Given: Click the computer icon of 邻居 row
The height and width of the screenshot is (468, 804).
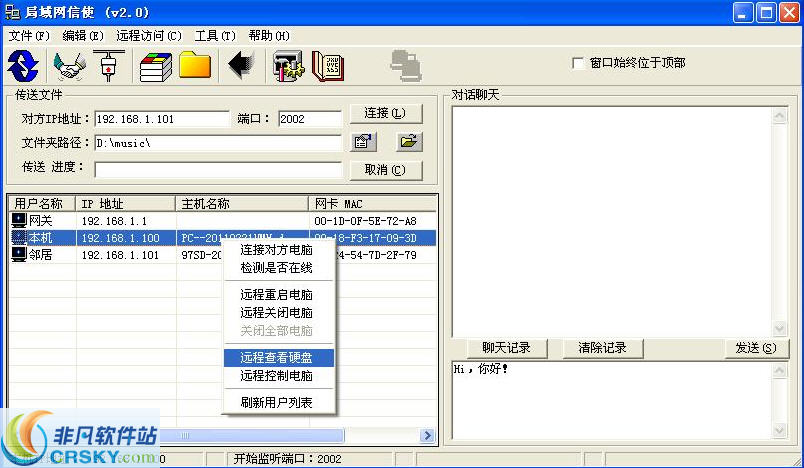Looking at the screenshot, I should pos(19,254).
